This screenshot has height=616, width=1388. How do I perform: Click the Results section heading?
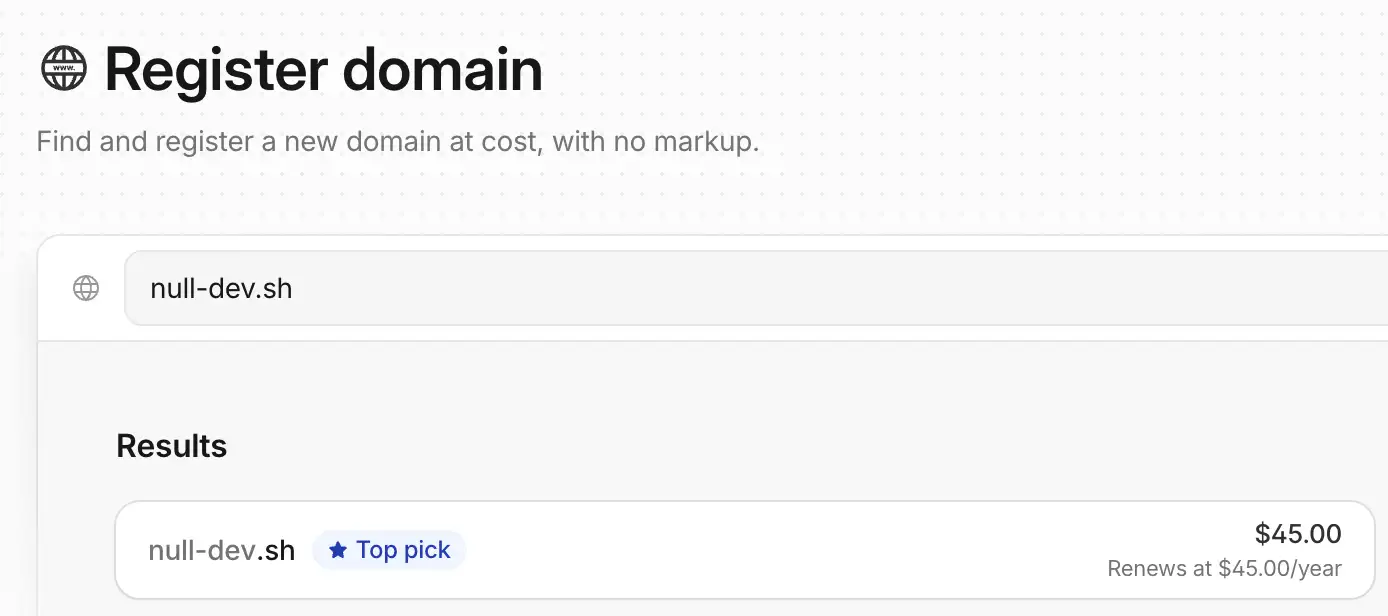(172, 446)
